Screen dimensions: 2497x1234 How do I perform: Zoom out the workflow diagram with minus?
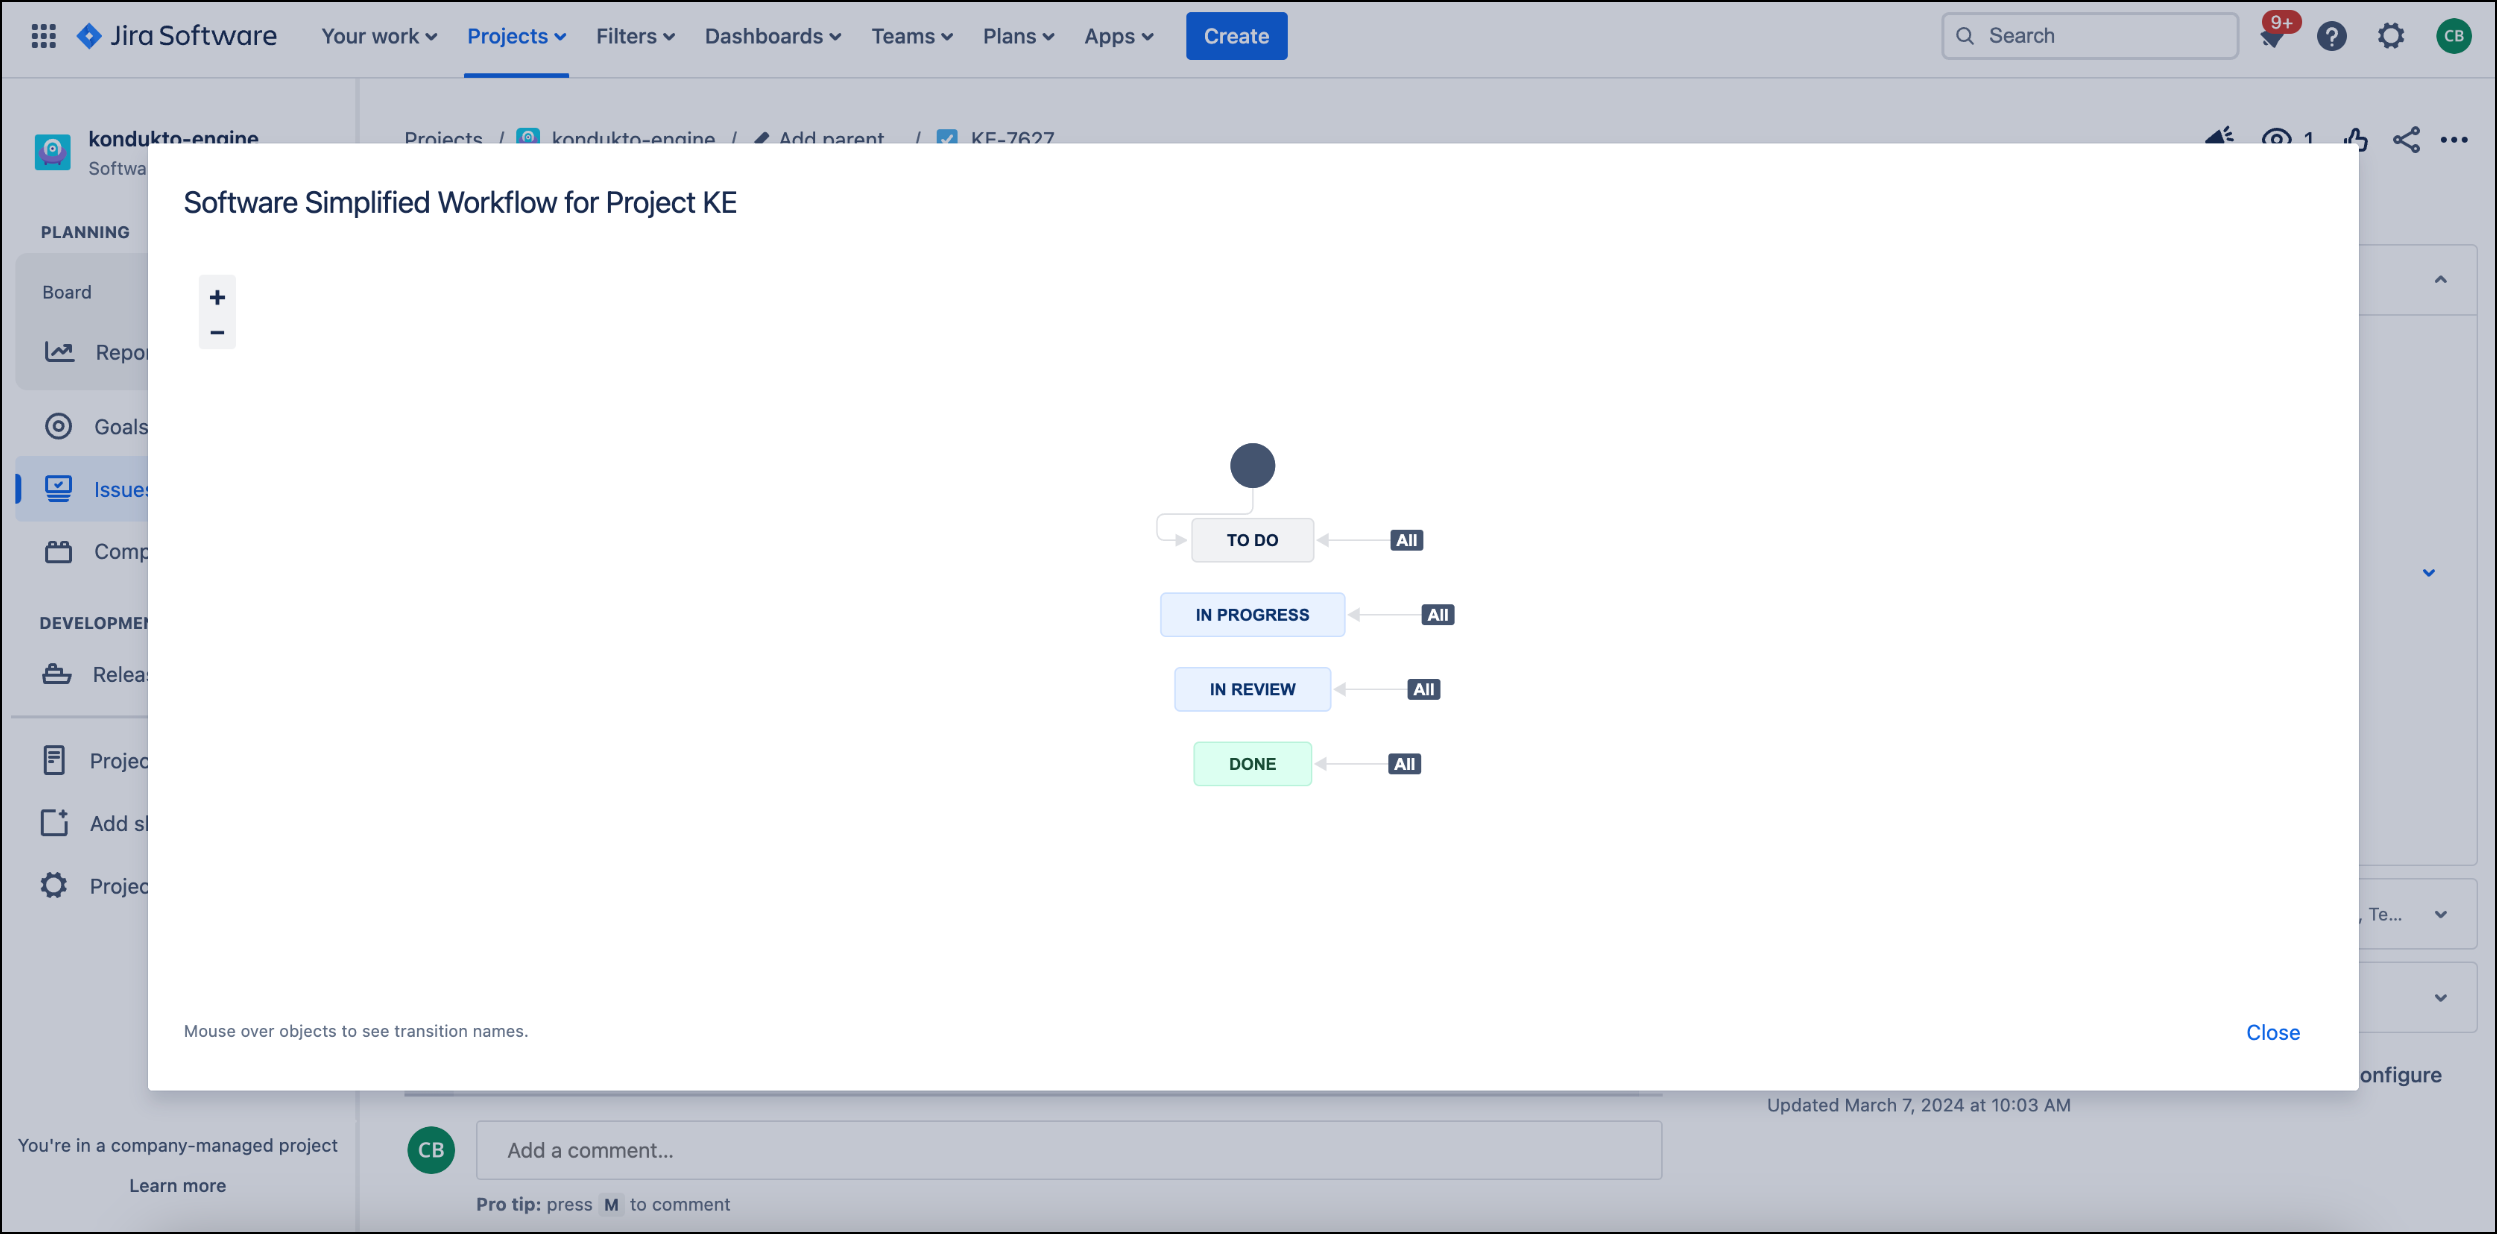click(x=217, y=332)
